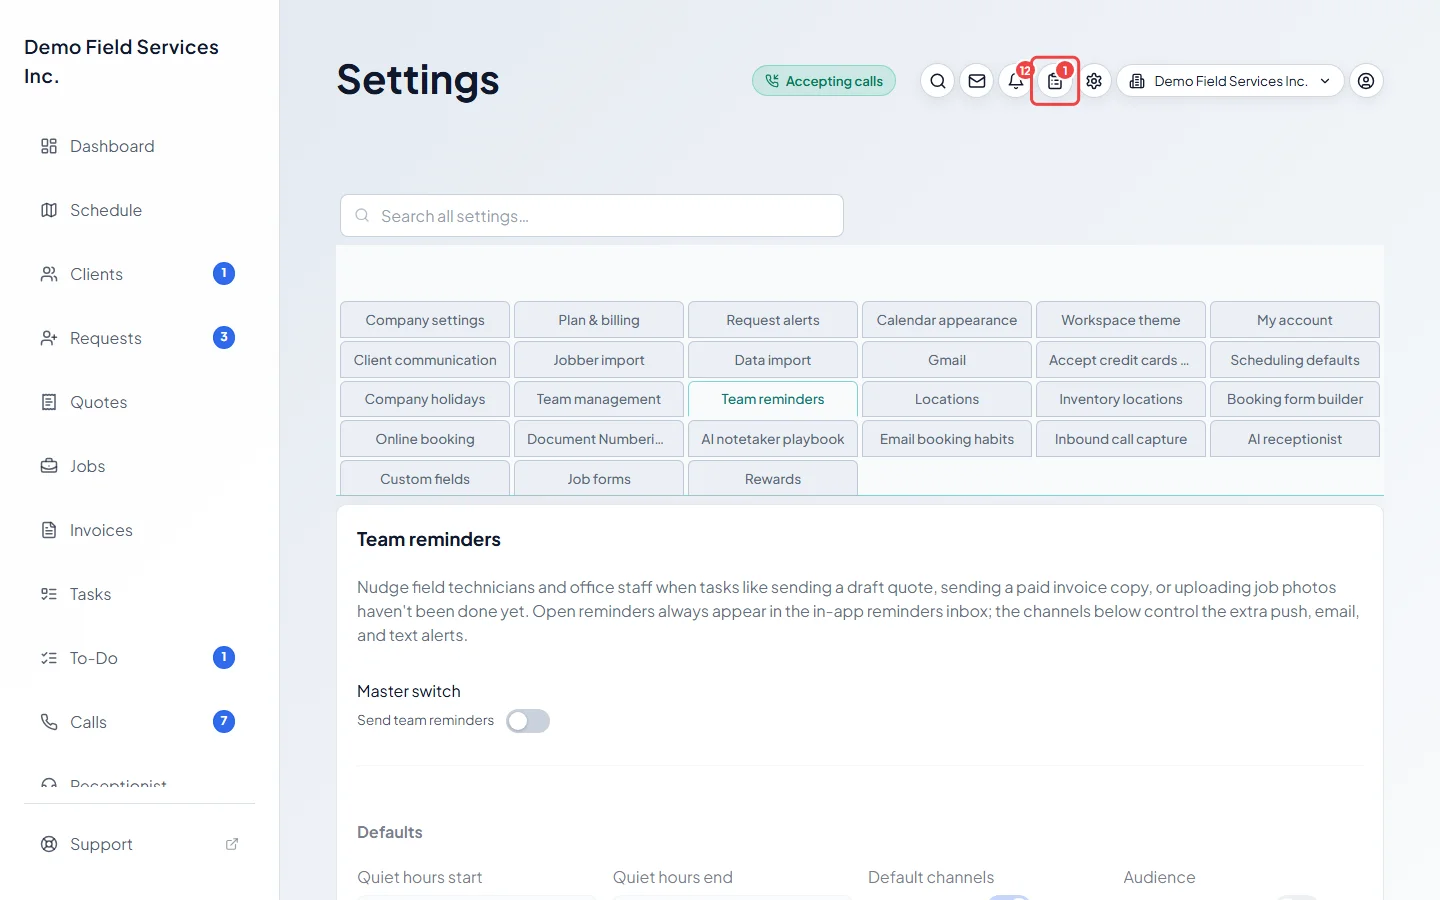Open Team management tab

[599, 399]
